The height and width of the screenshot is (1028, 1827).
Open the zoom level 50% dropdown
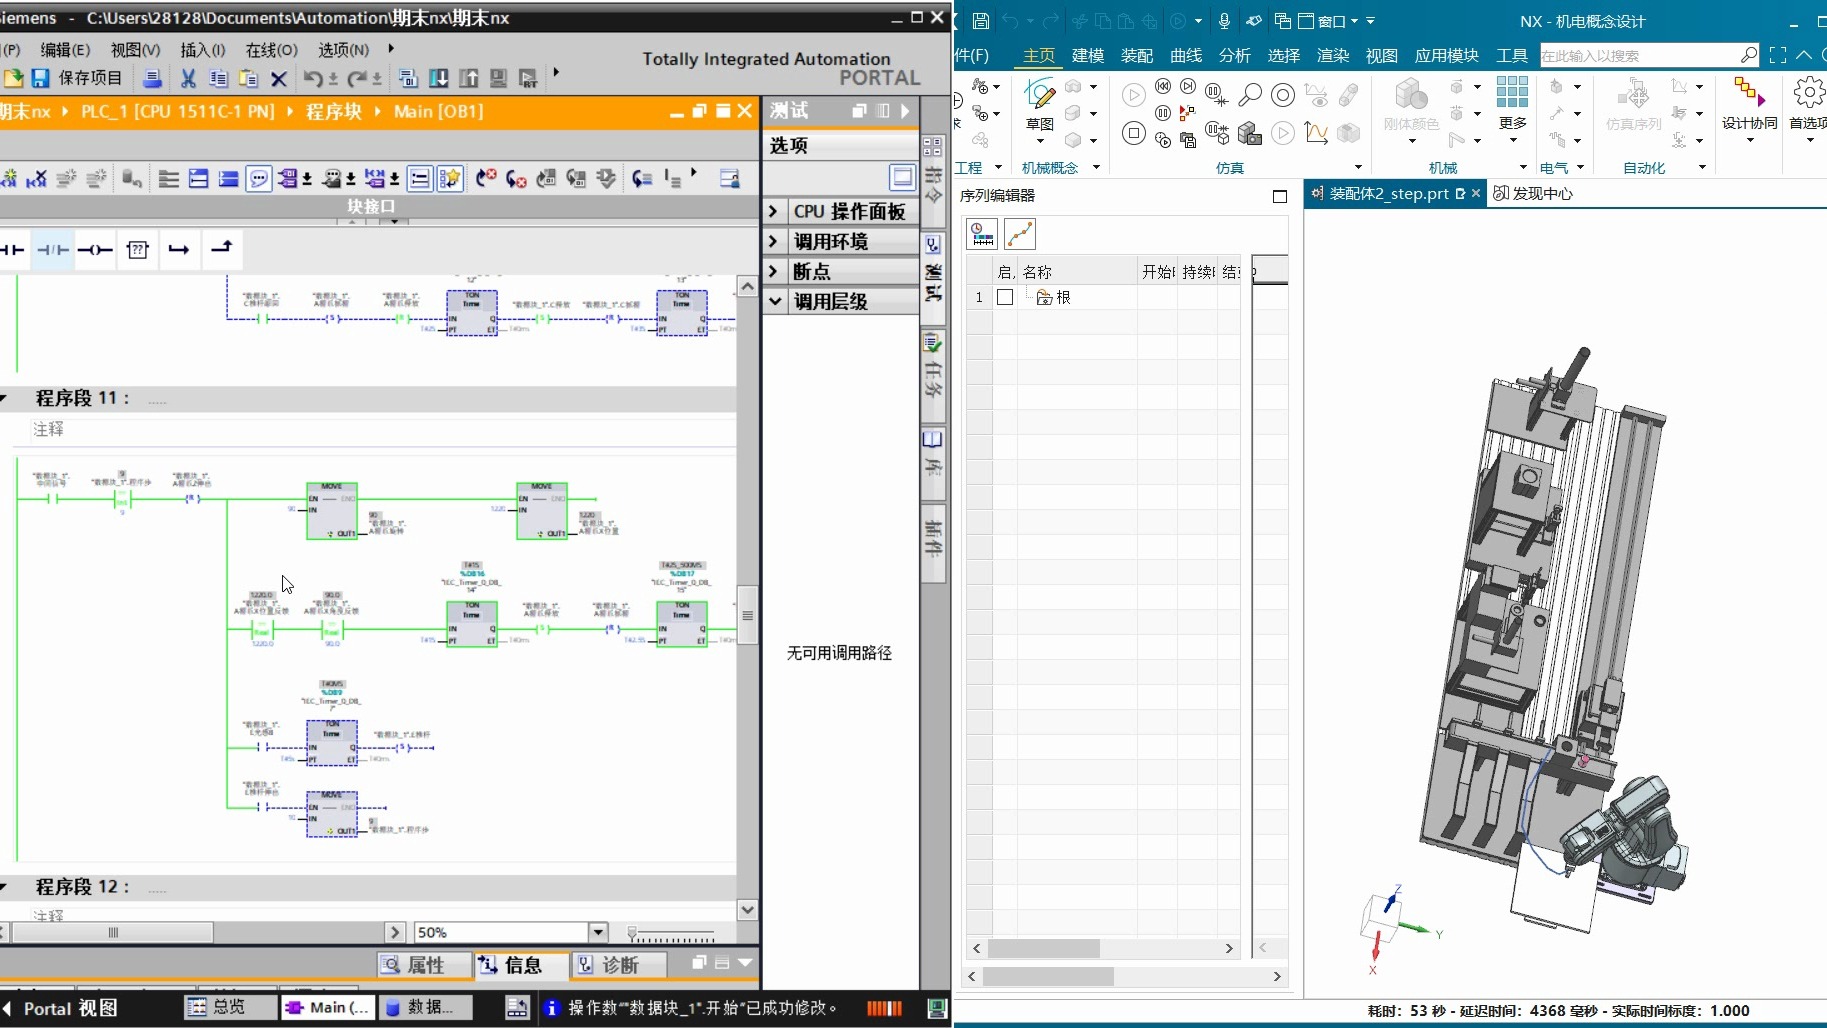click(x=598, y=932)
